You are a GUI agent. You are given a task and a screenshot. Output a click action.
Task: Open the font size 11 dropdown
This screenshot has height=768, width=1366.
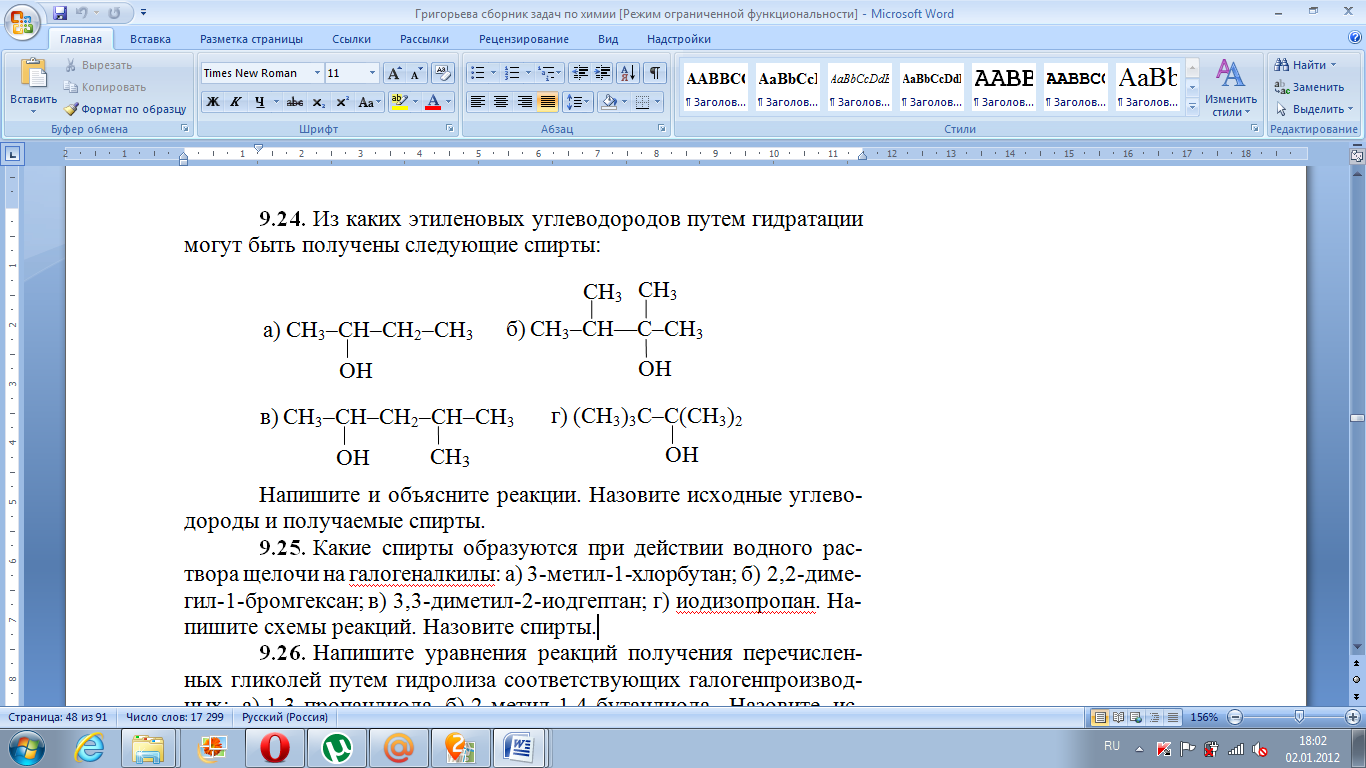373,73
